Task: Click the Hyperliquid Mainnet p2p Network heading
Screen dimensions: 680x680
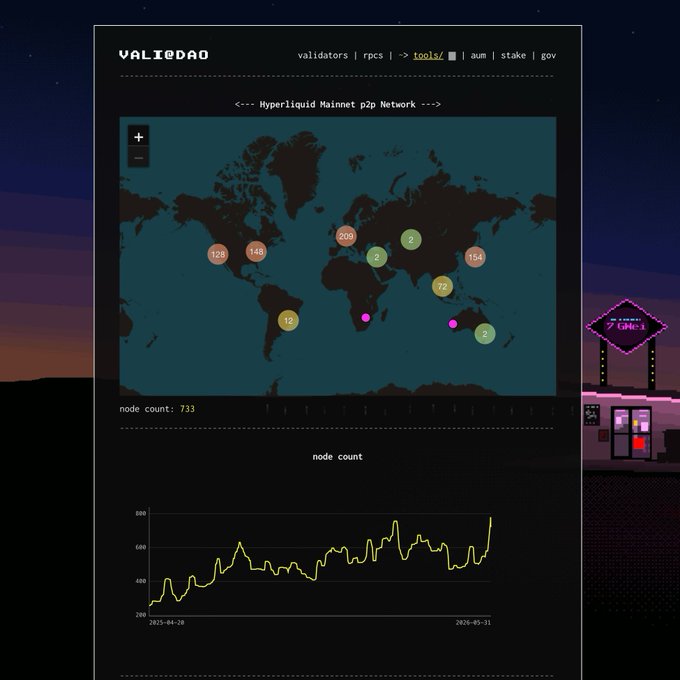Action: [x=337, y=104]
